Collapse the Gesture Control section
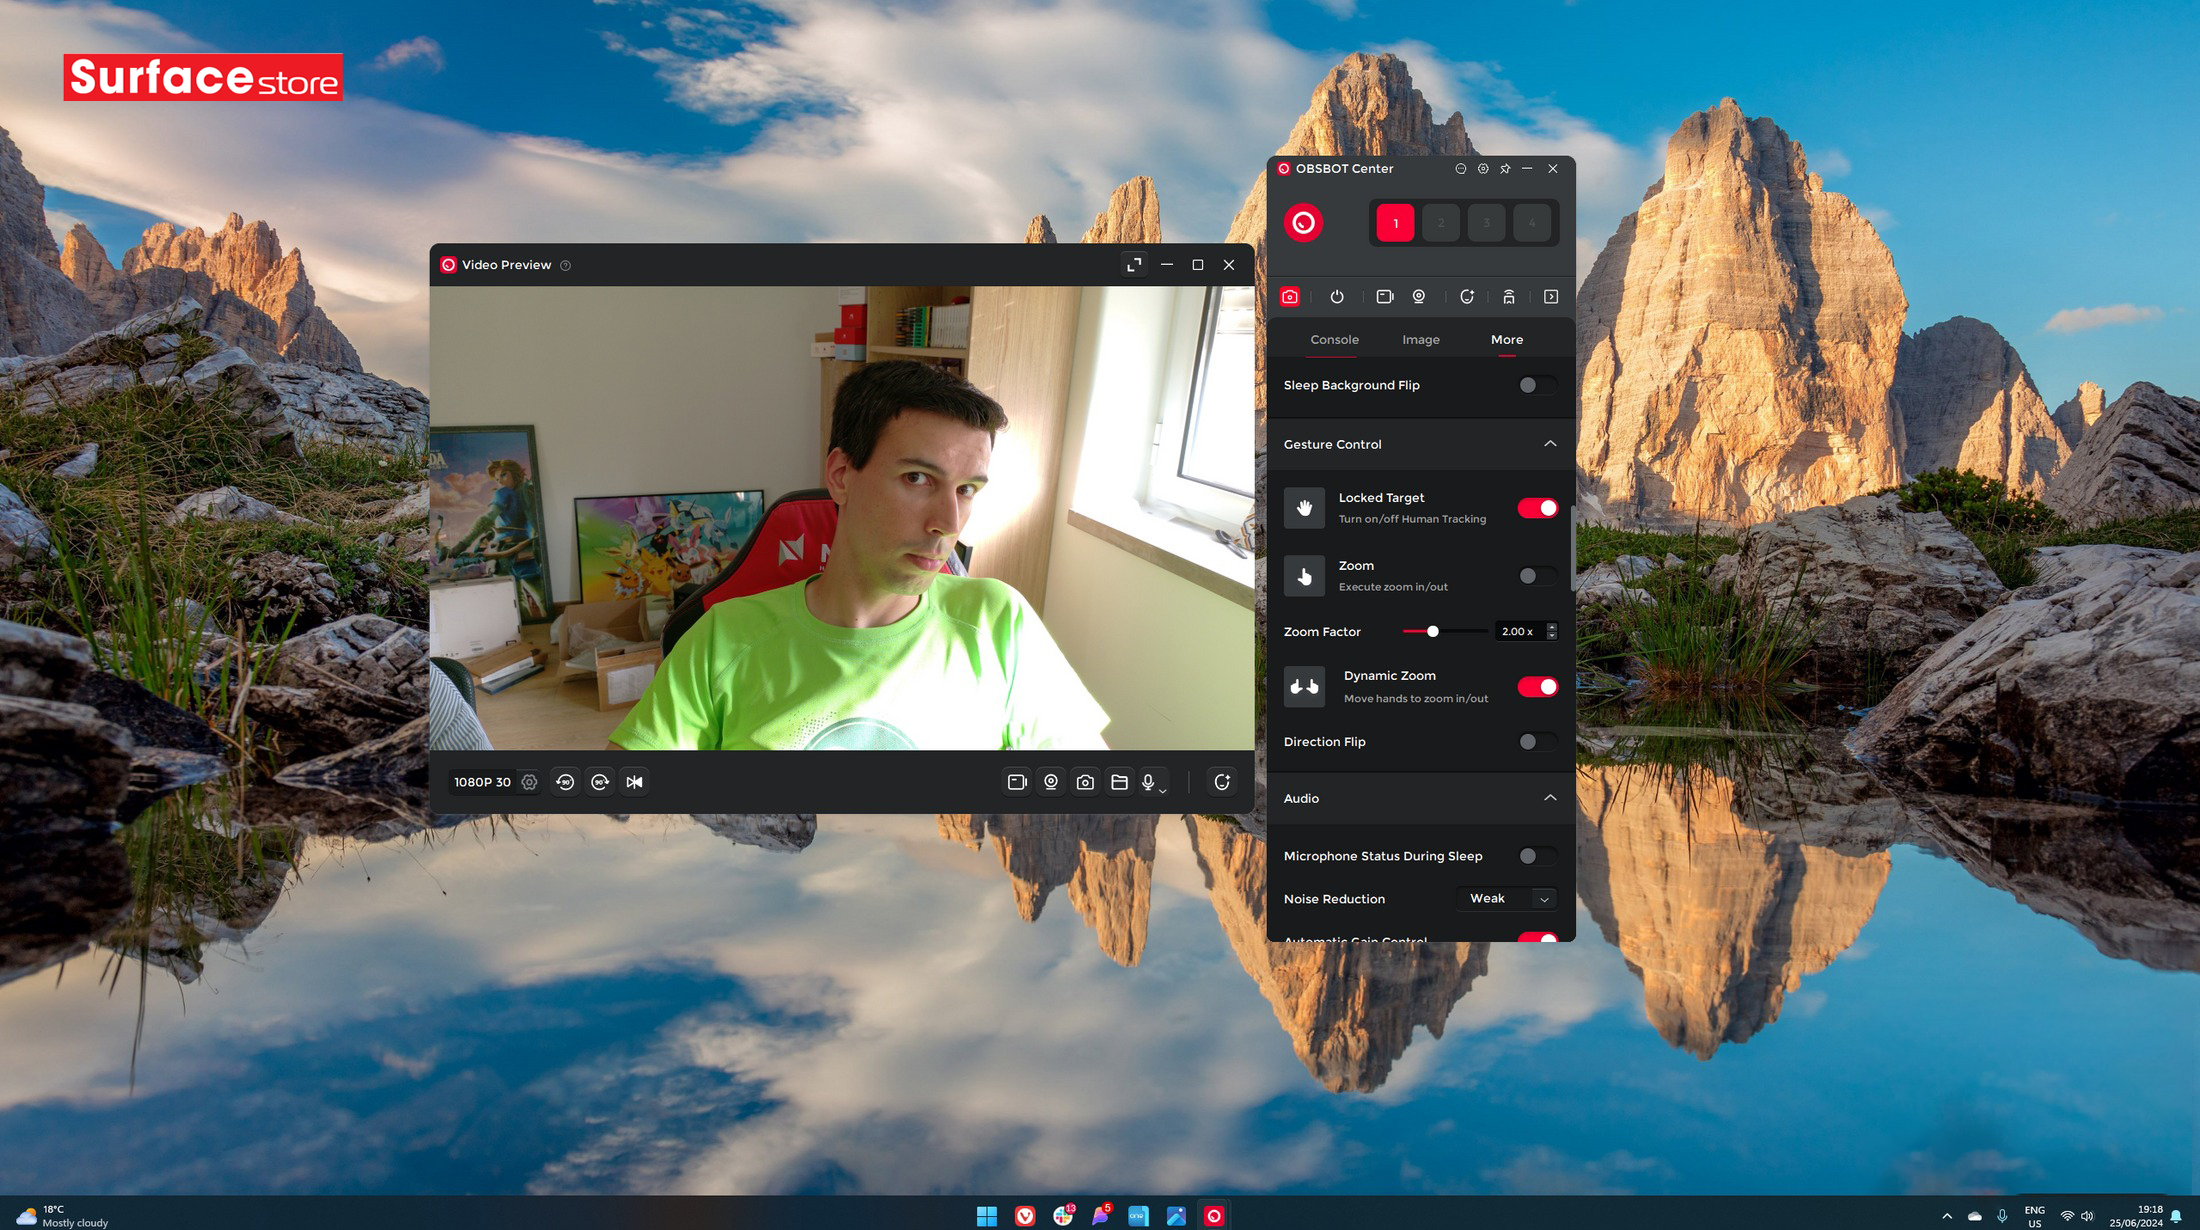Image resolution: width=2200 pixels, height=1230 pixels. pos(1551,443)
